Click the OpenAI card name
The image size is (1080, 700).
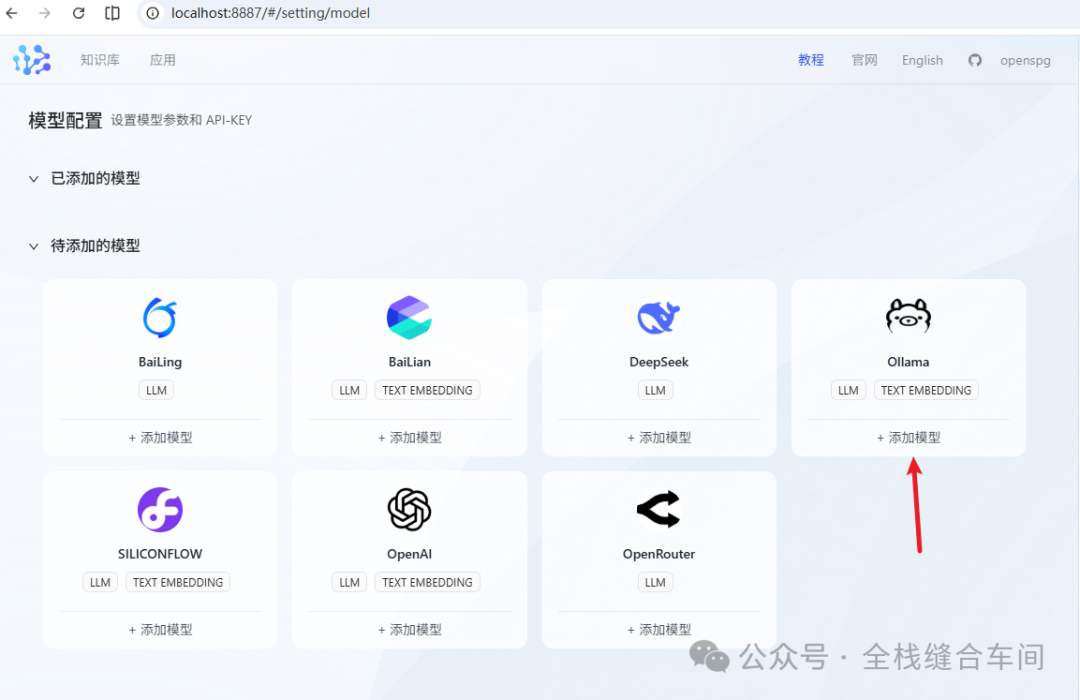409,554
